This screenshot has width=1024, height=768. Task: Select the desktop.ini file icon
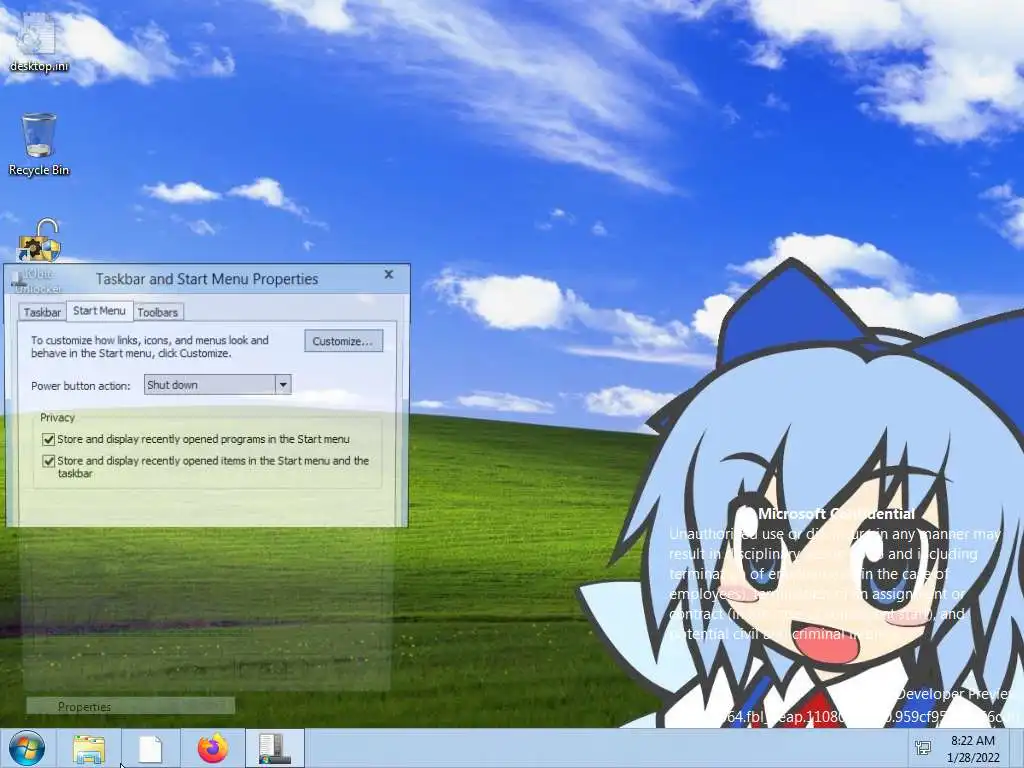coord(39,42)
